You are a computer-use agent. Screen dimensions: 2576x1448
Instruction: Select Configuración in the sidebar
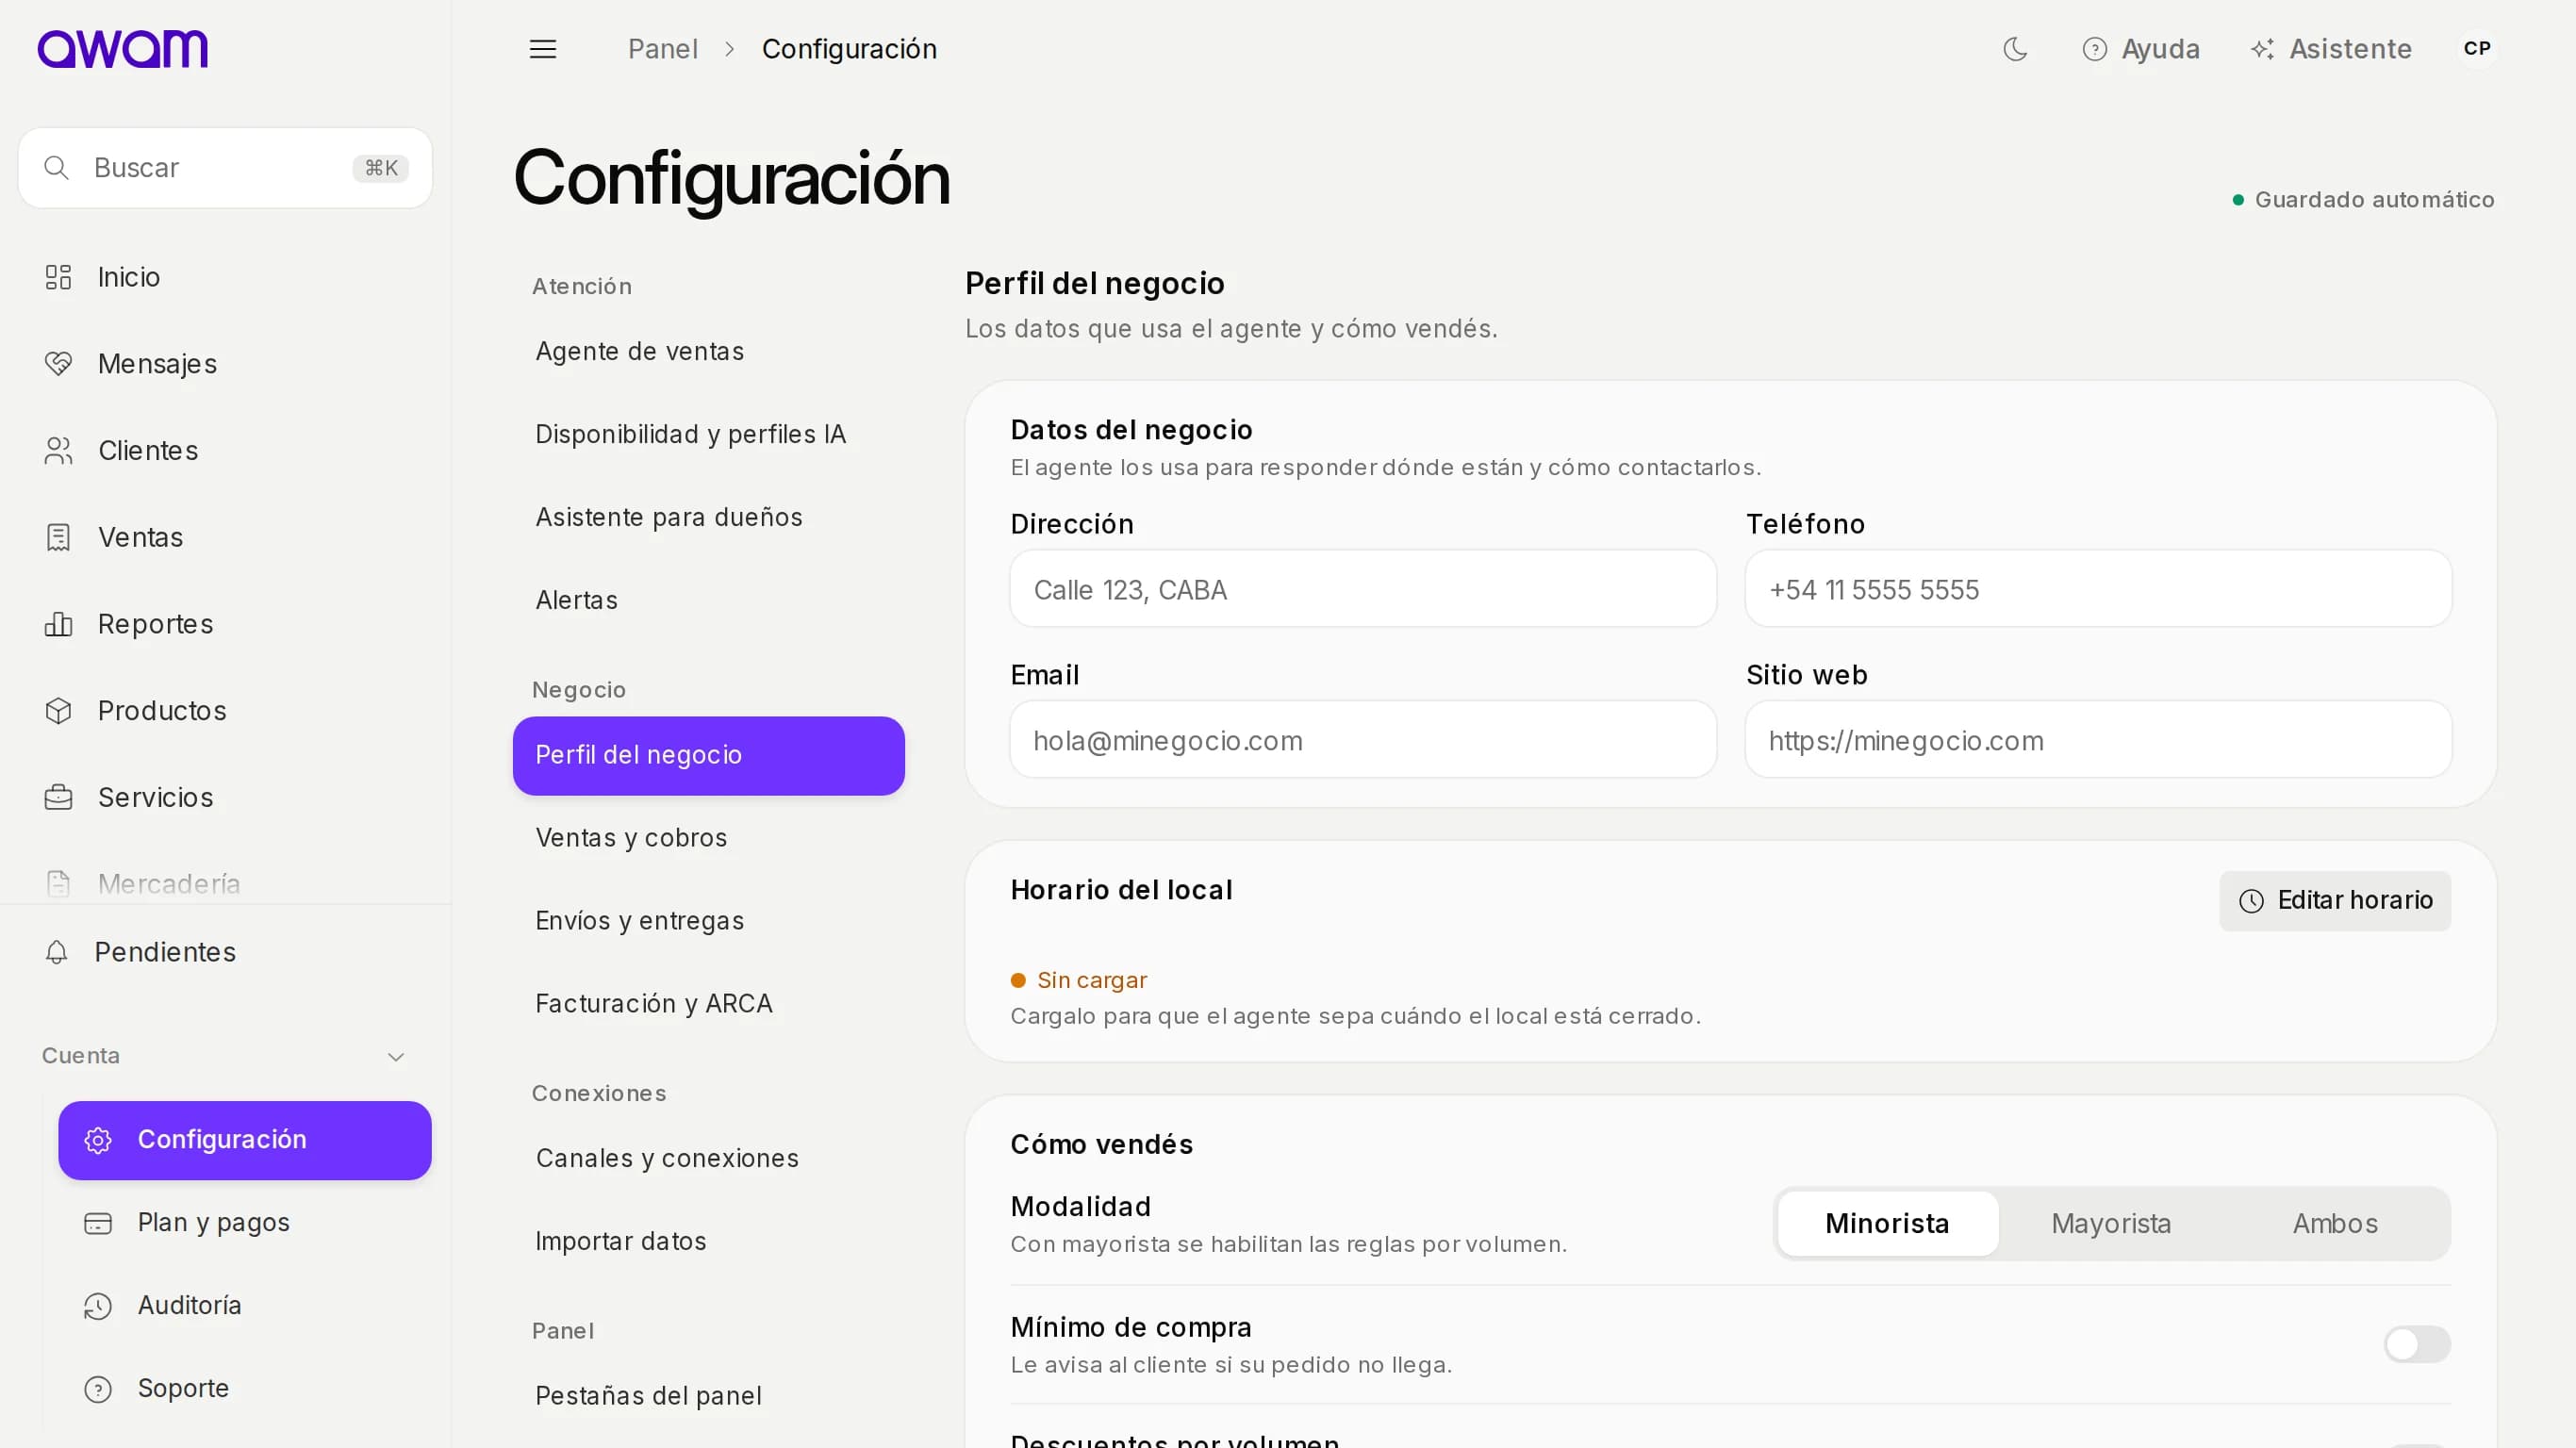click(x=245, y=1140)
